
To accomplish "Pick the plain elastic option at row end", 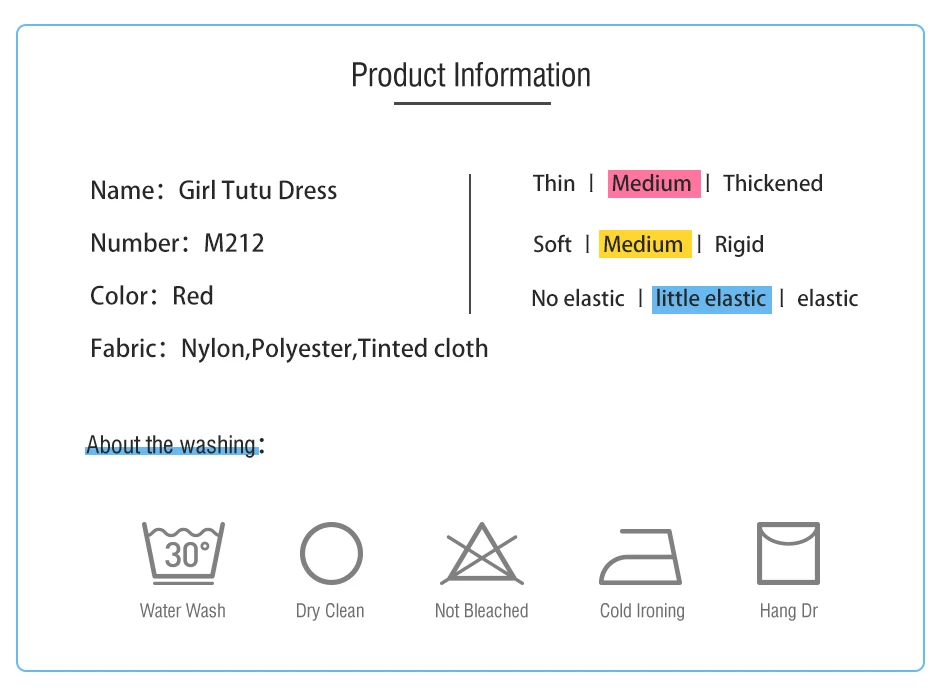I will pyautogui.click(x=828, y=299).
